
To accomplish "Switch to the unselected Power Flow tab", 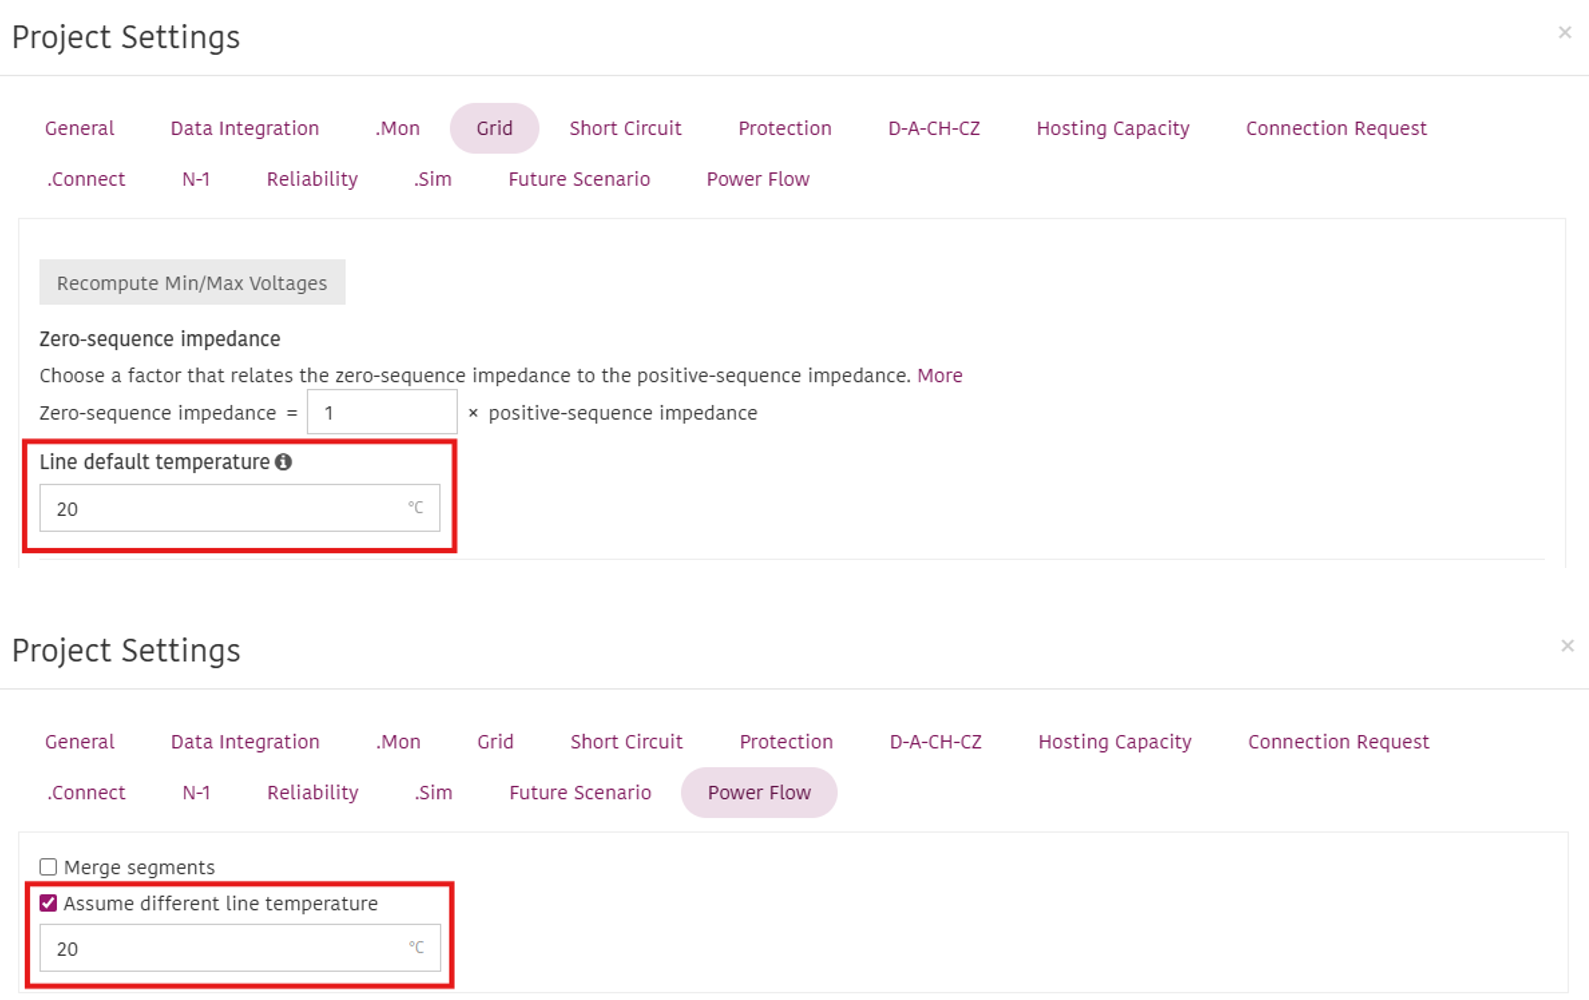I will (x=758, y=179).
